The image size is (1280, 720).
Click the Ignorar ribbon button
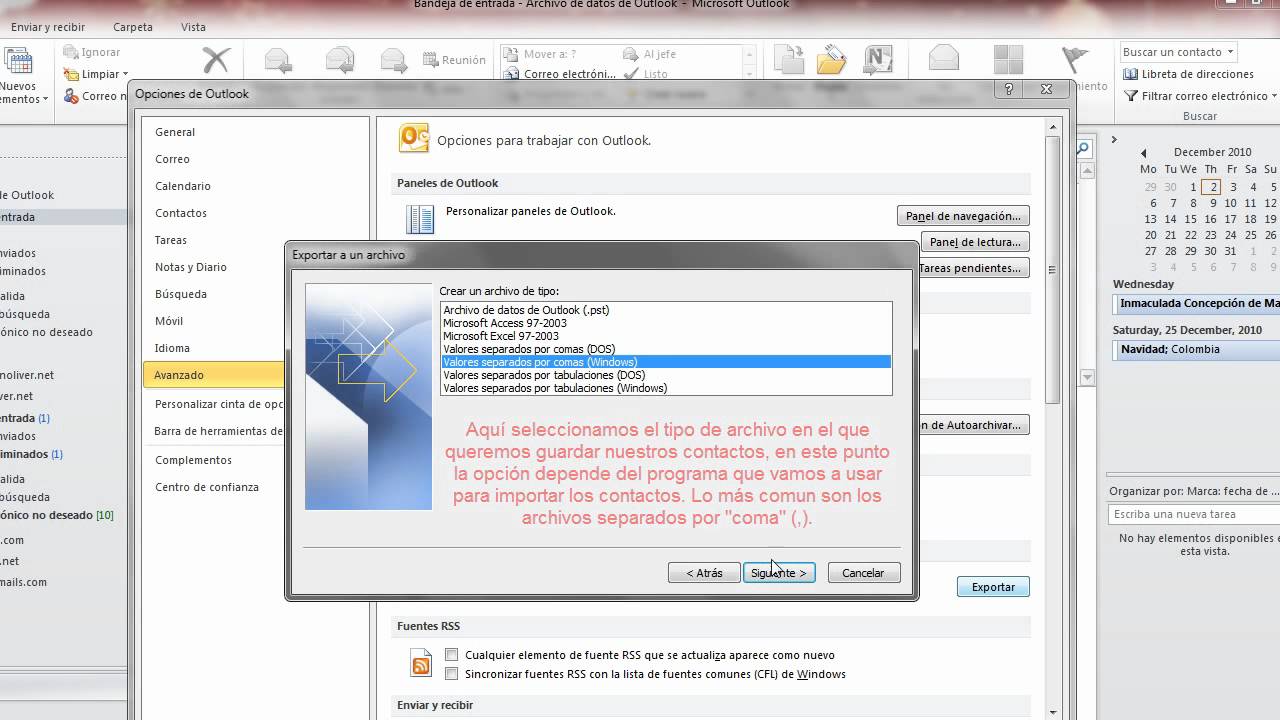click(x=92, y=52)
